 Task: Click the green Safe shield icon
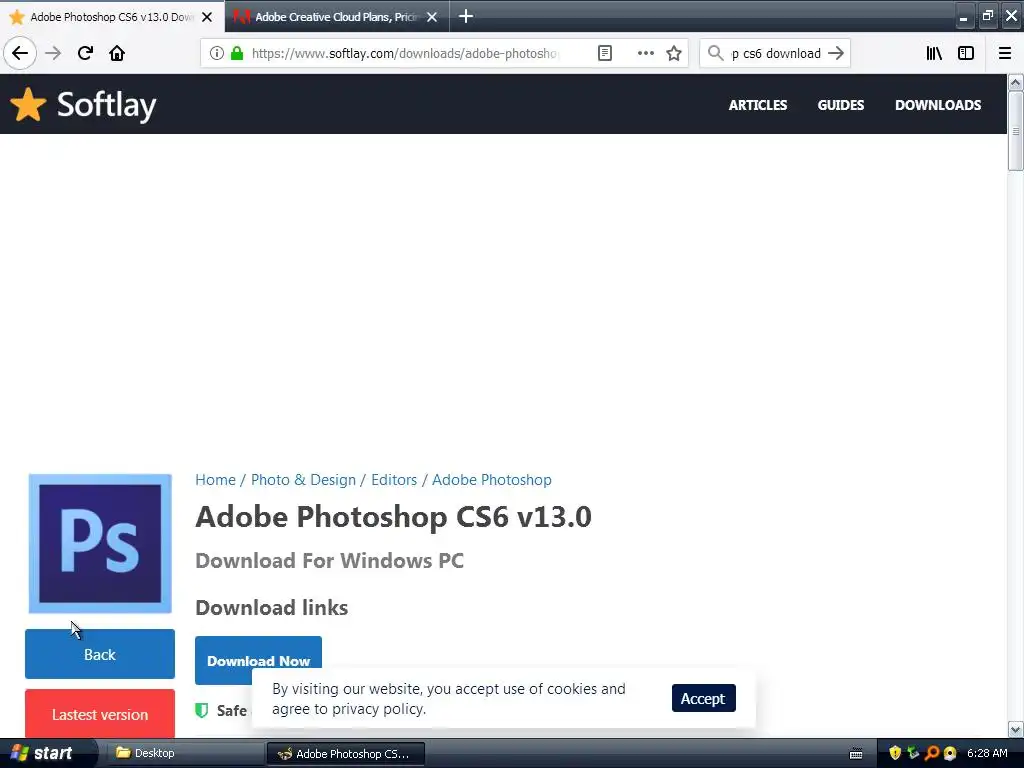pyautogui.click(x=202, y=710)
